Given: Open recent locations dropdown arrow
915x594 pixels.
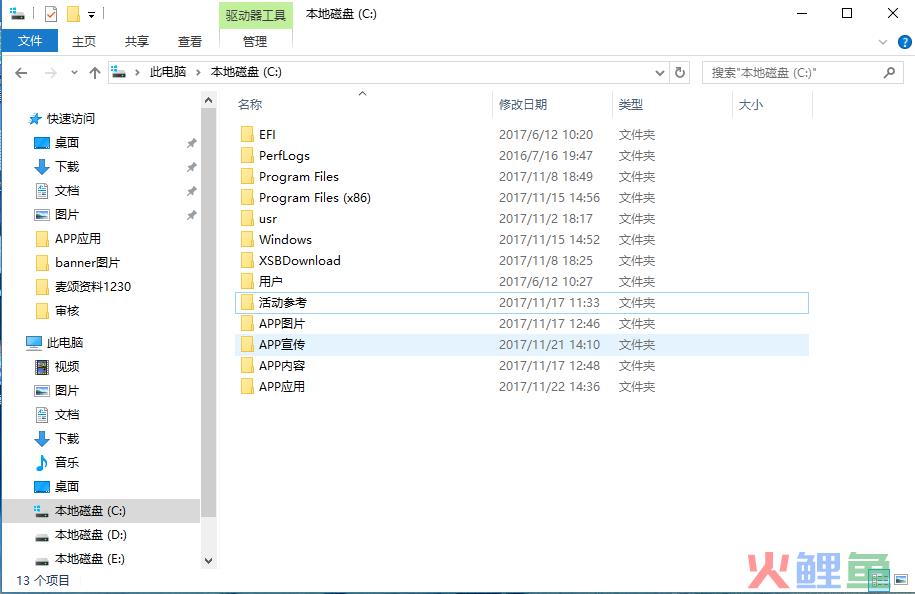Looking at the screenshot, I should coord(74,73).
